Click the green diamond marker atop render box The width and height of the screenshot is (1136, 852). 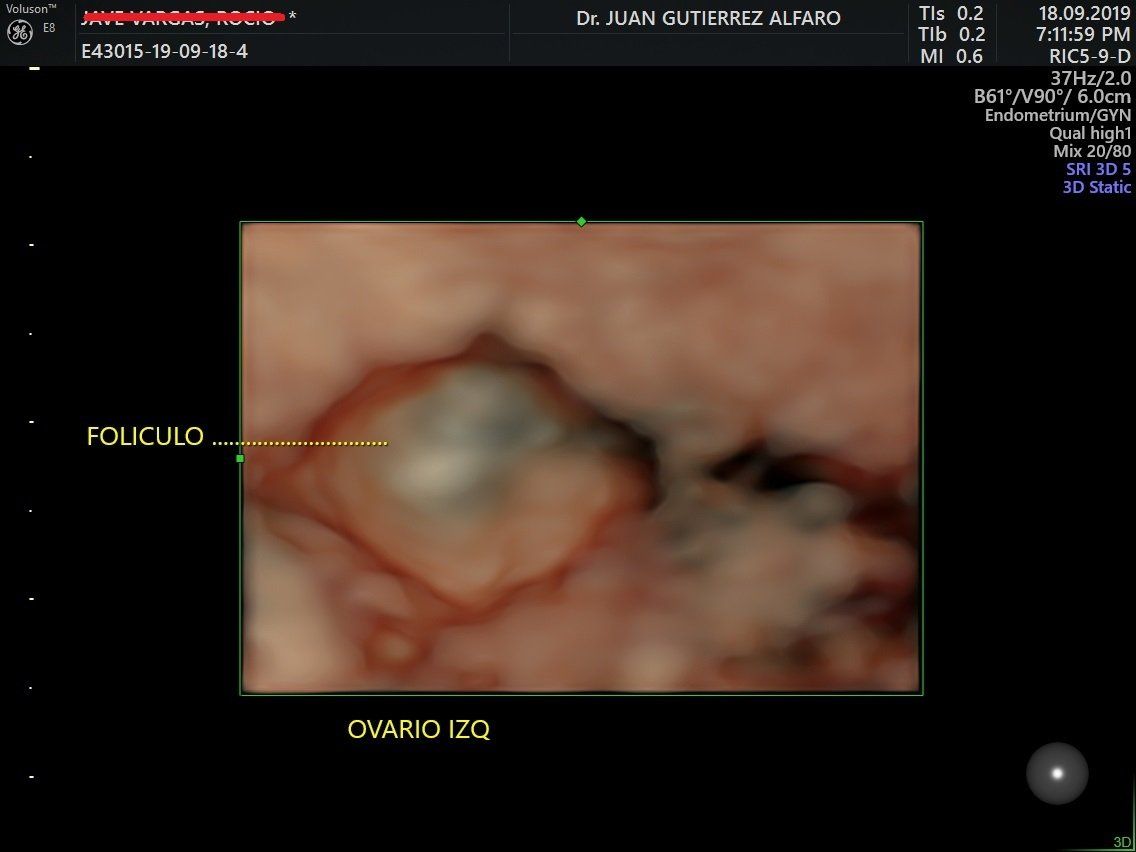[581, 222]
